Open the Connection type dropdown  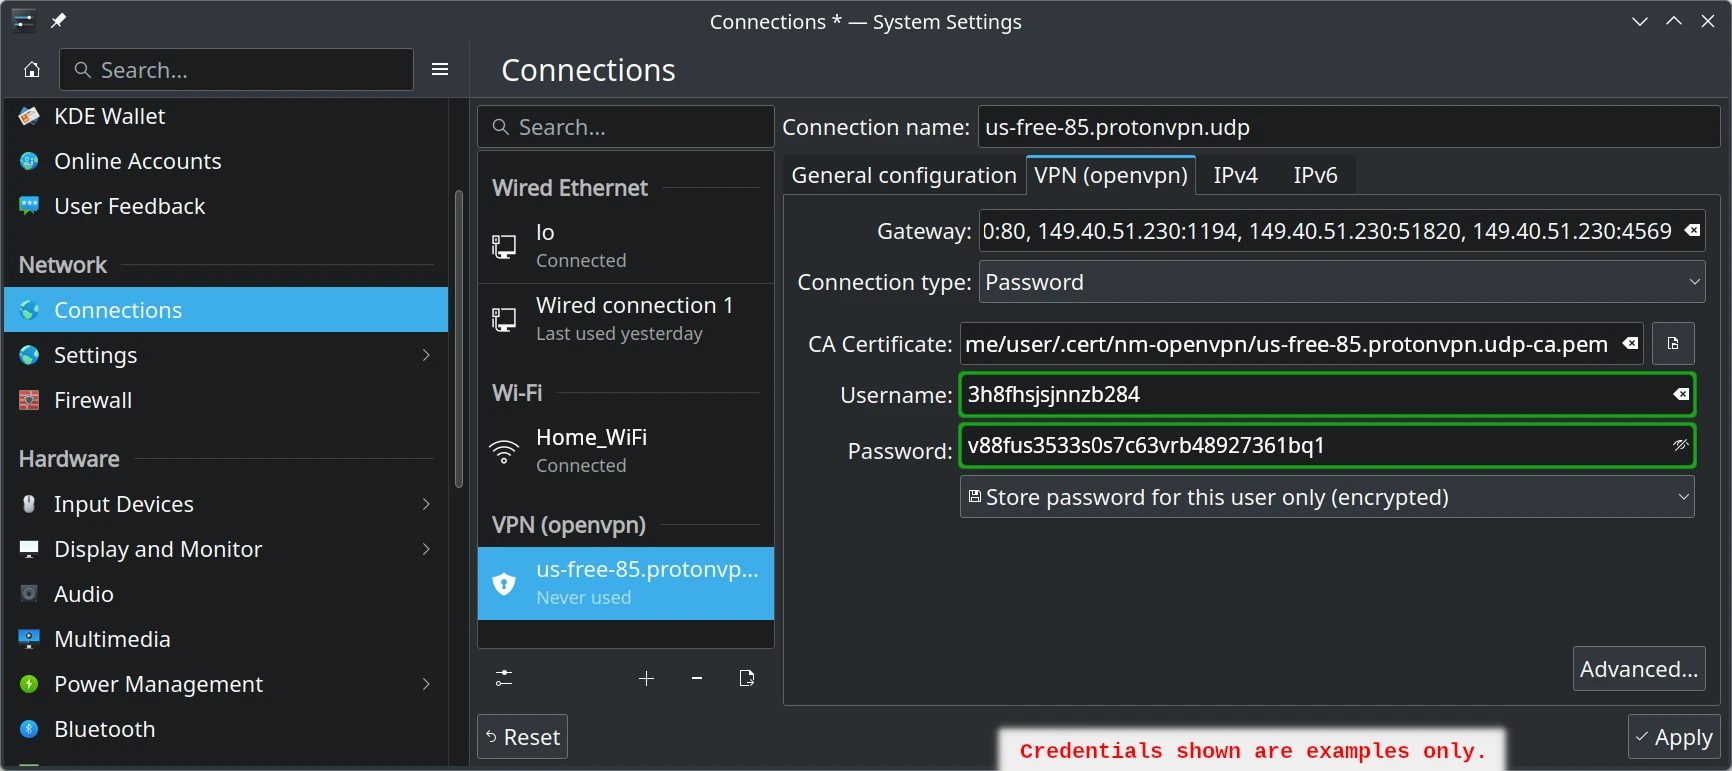(1341, 282)
